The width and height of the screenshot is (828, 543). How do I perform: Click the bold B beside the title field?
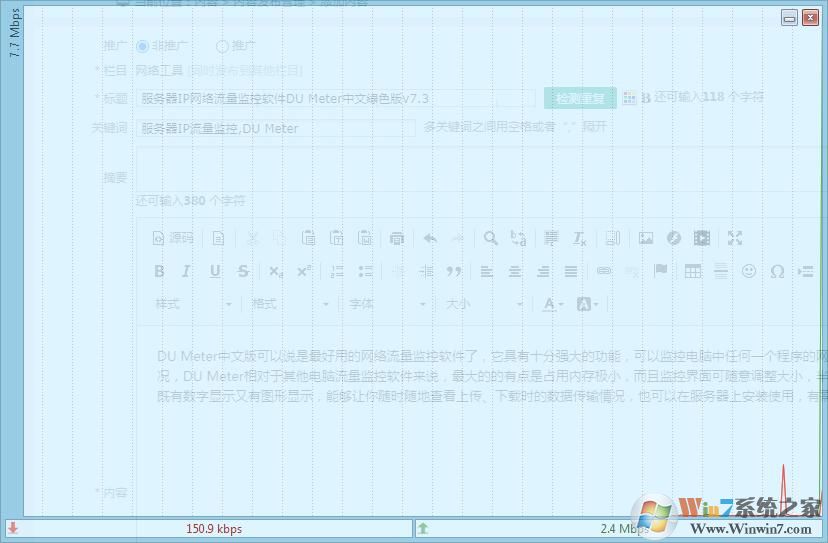click(646, 98)
